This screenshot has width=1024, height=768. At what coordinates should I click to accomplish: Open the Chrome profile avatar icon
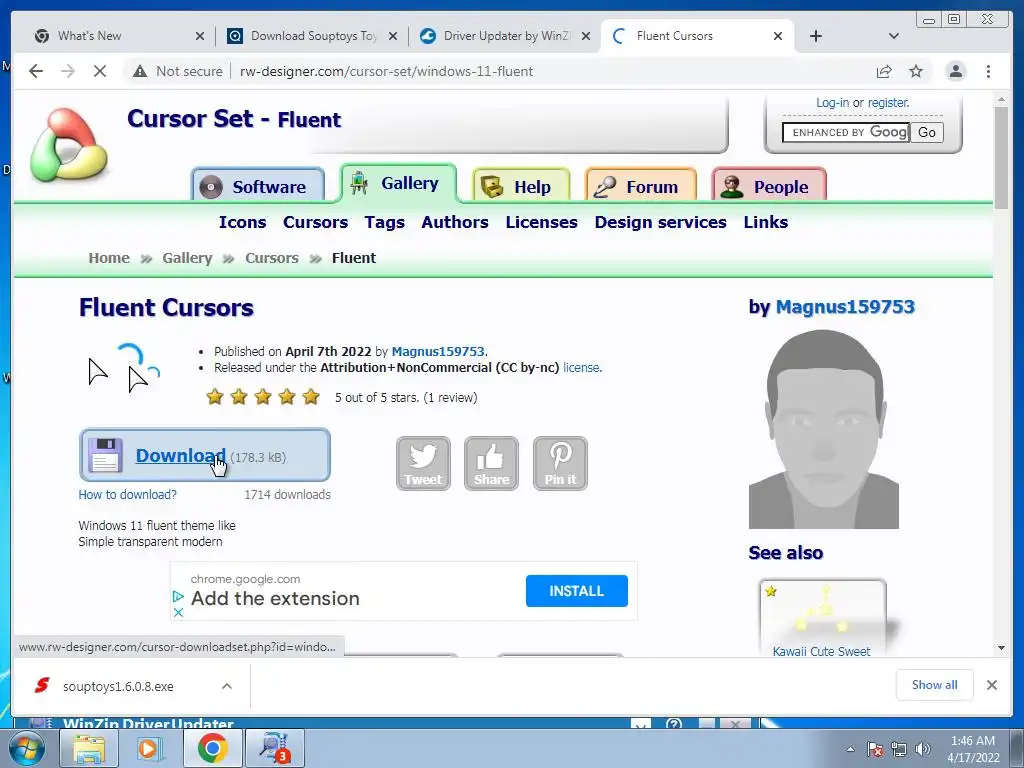(x=955, y=71)
